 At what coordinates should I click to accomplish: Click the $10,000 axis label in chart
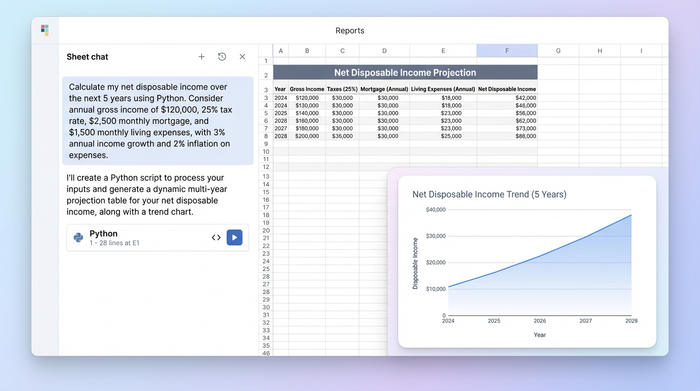click(436, 289)
